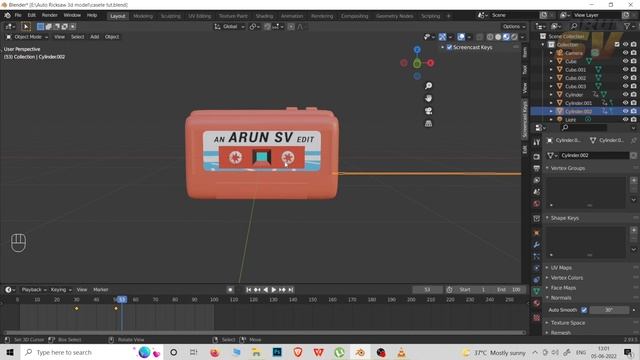Click the Blender logo icon in the menu bar
Viewport: 640px width, 360px height.
click(x=7, y=16)
